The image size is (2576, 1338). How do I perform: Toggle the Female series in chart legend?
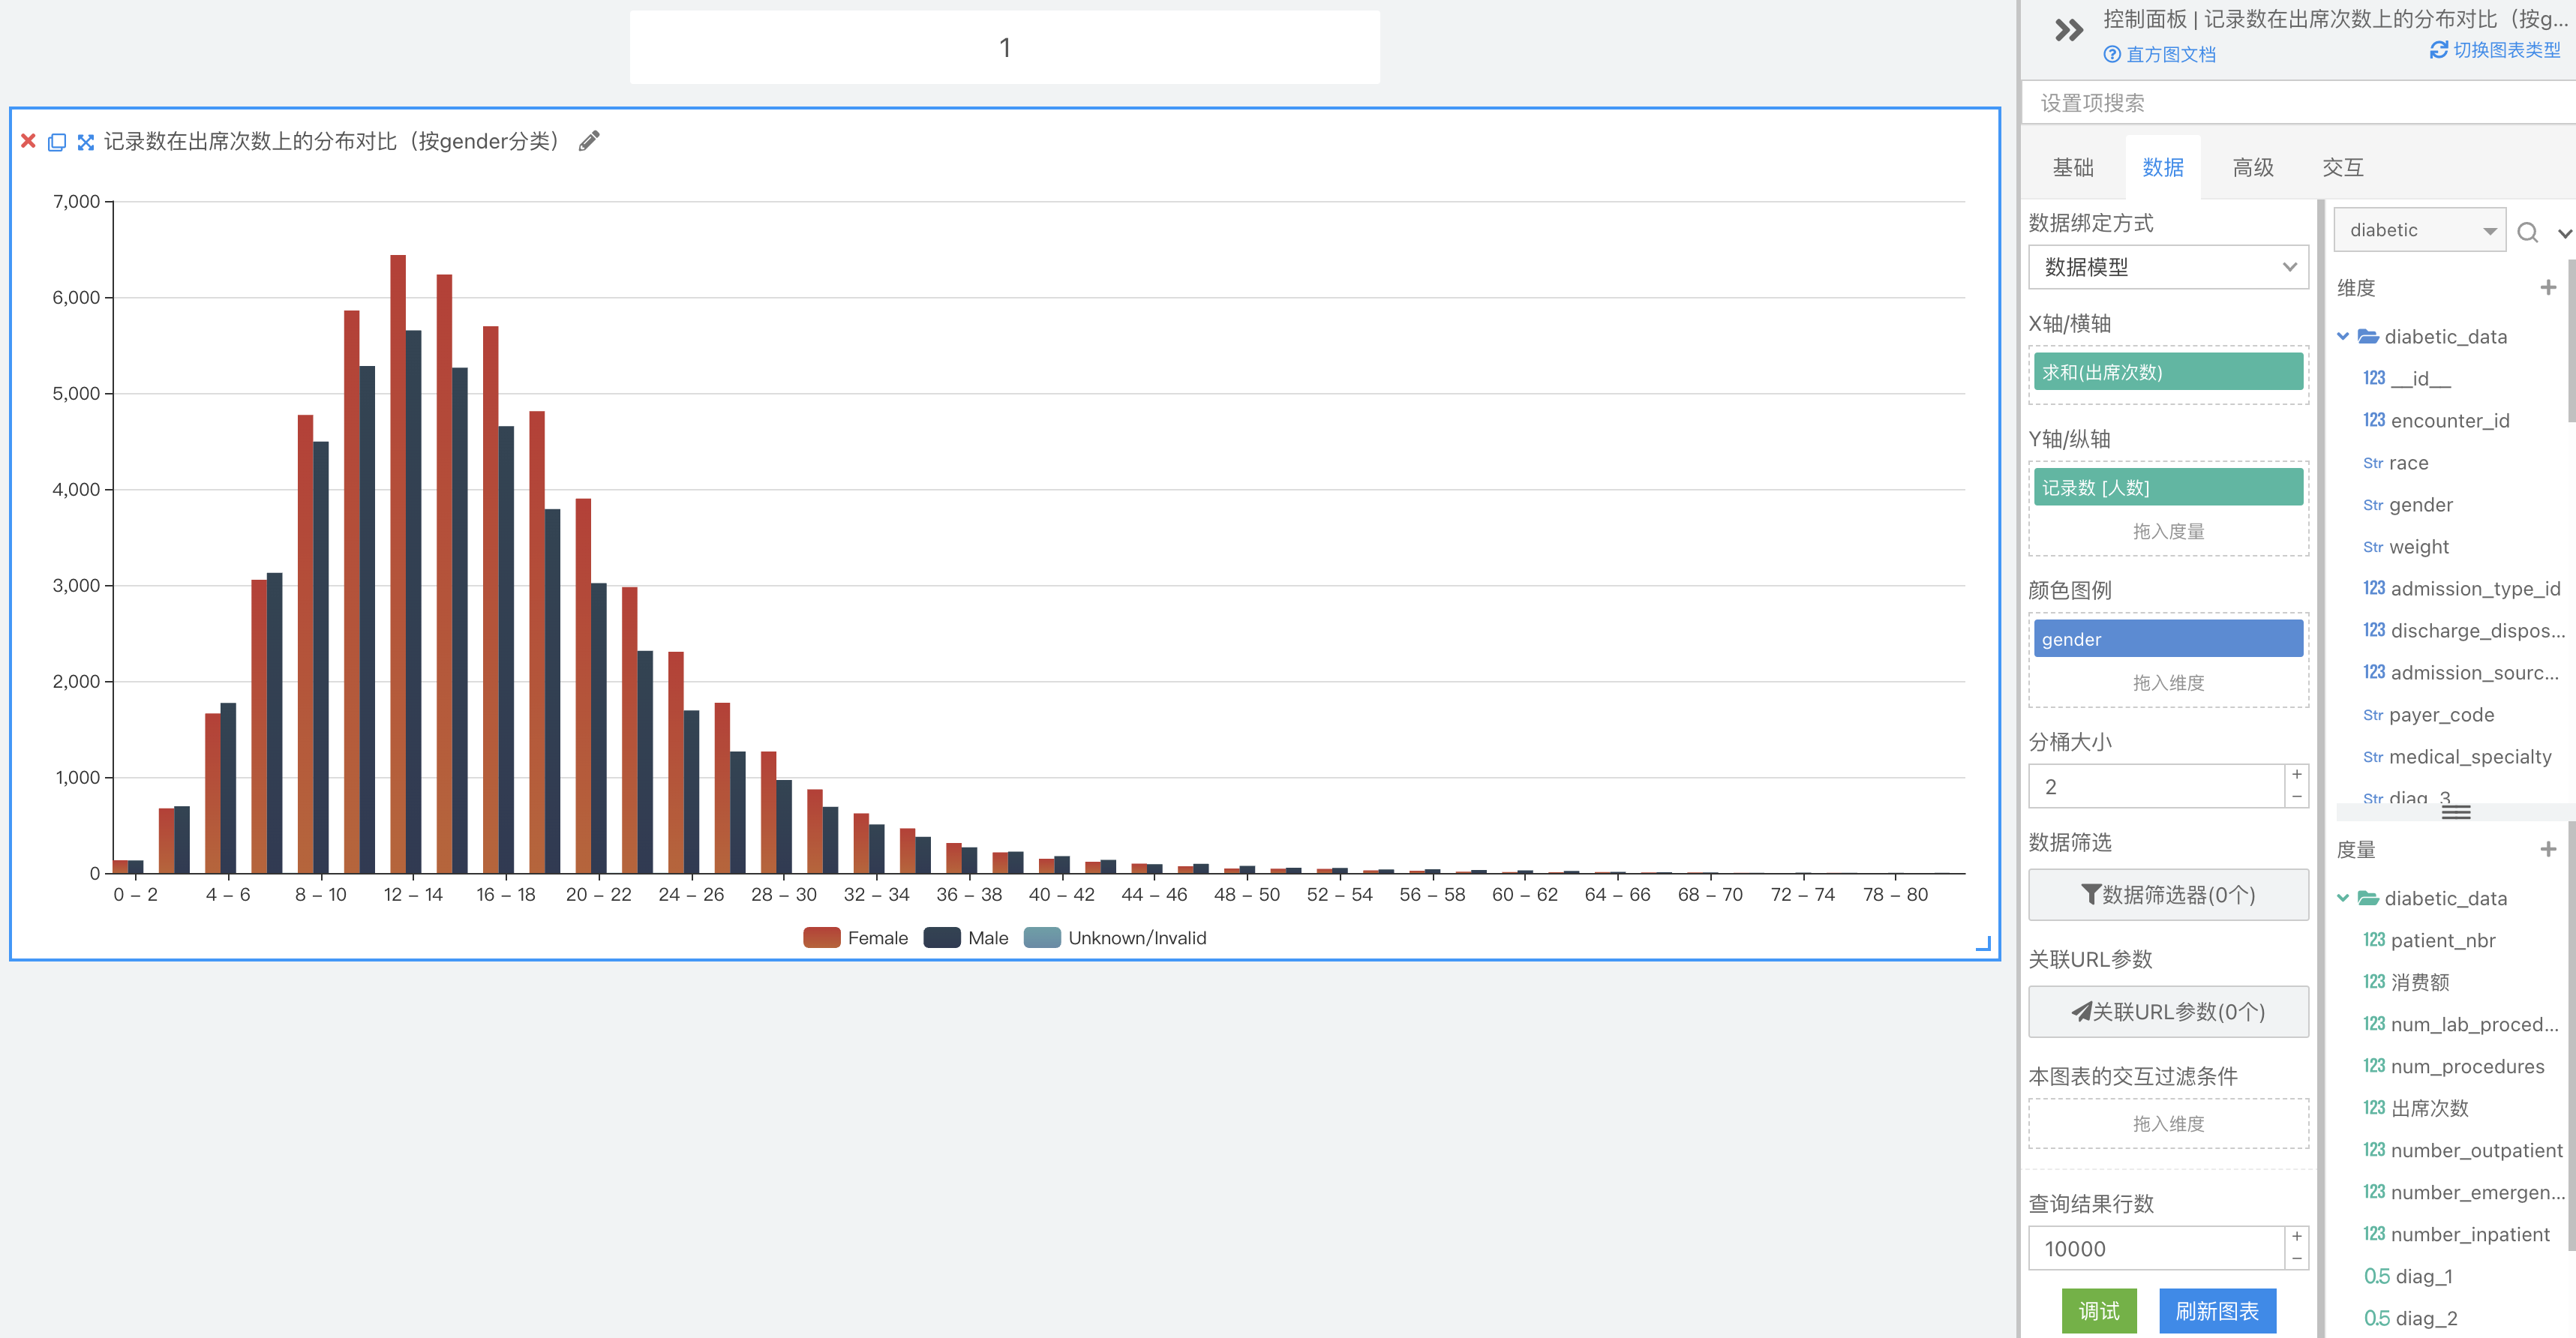coord(855,937)
